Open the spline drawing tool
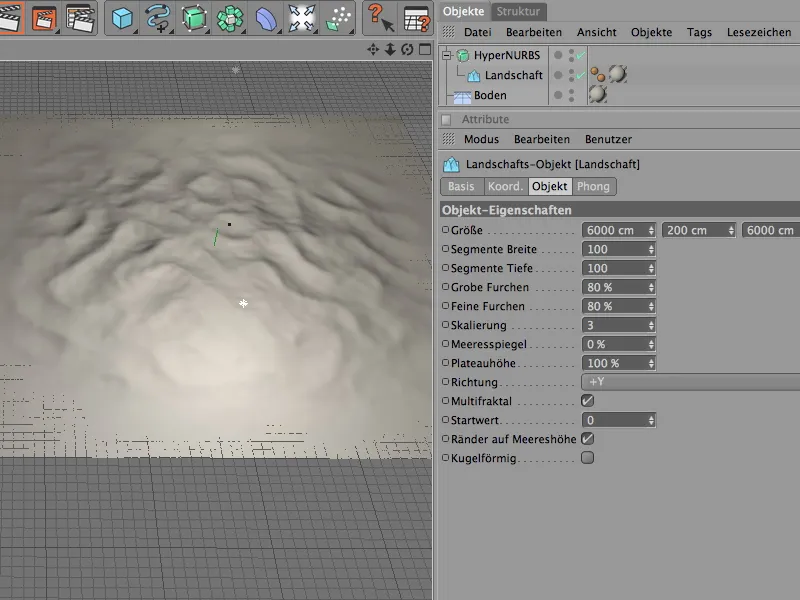This screenshot has width=800, height=600. (158, 18)
